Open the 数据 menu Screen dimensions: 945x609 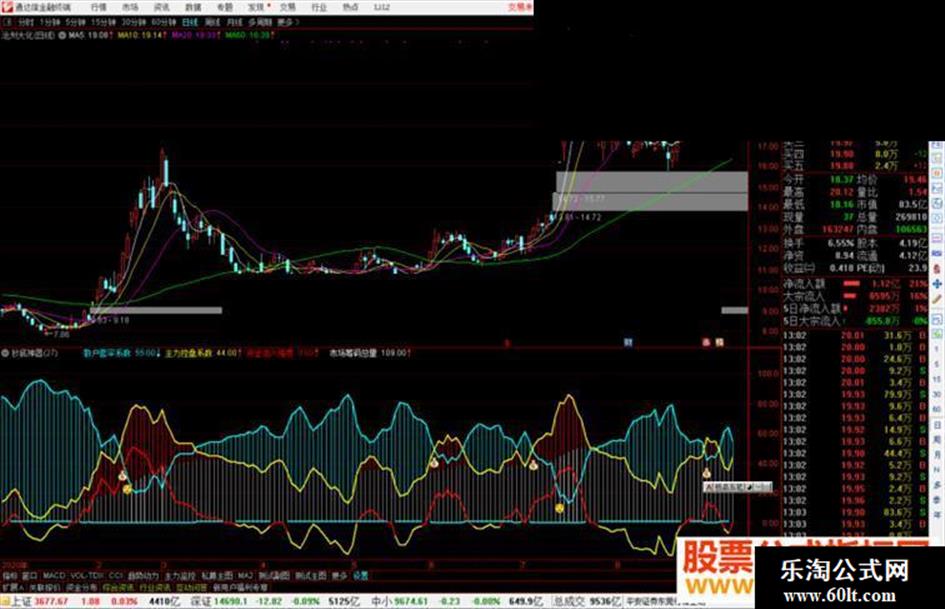[x=192, y=7]
